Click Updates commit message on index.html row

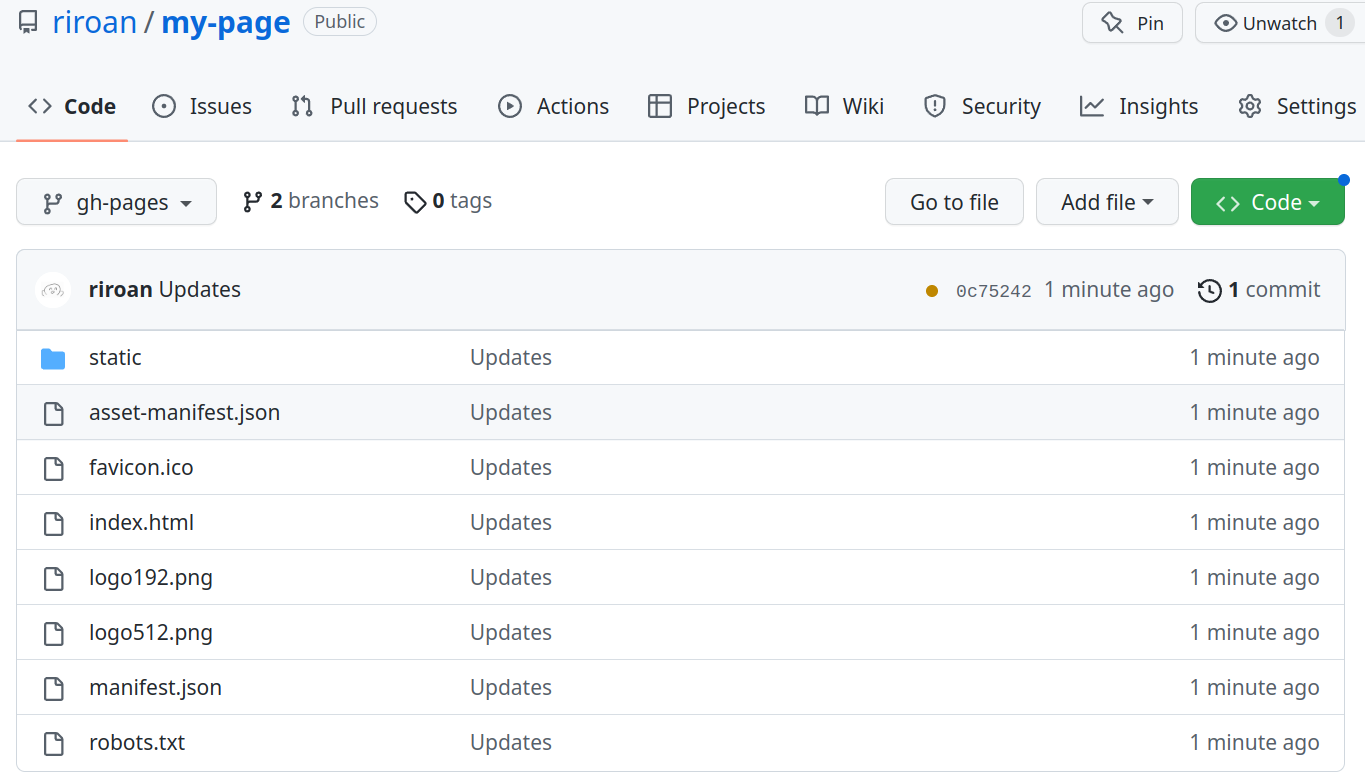click(x=511, y=522)
